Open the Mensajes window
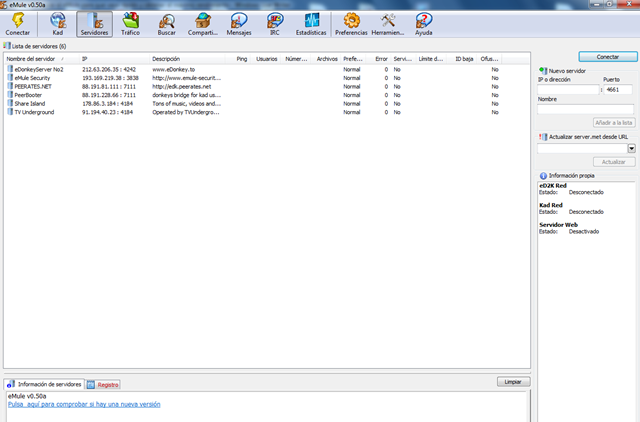This screenshot has height=422, width=640. click(239, 24)
